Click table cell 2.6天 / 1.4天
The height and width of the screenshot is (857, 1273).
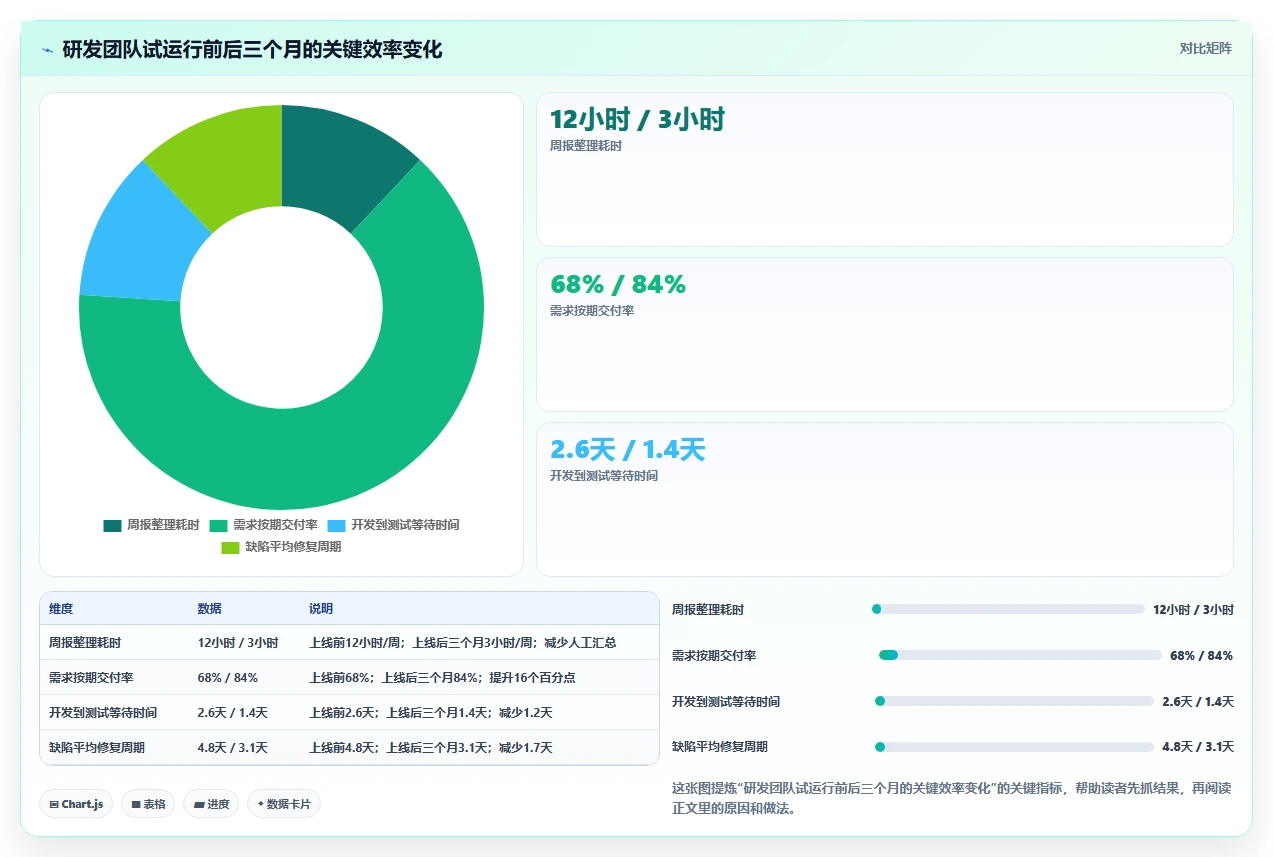pos(233,713)
